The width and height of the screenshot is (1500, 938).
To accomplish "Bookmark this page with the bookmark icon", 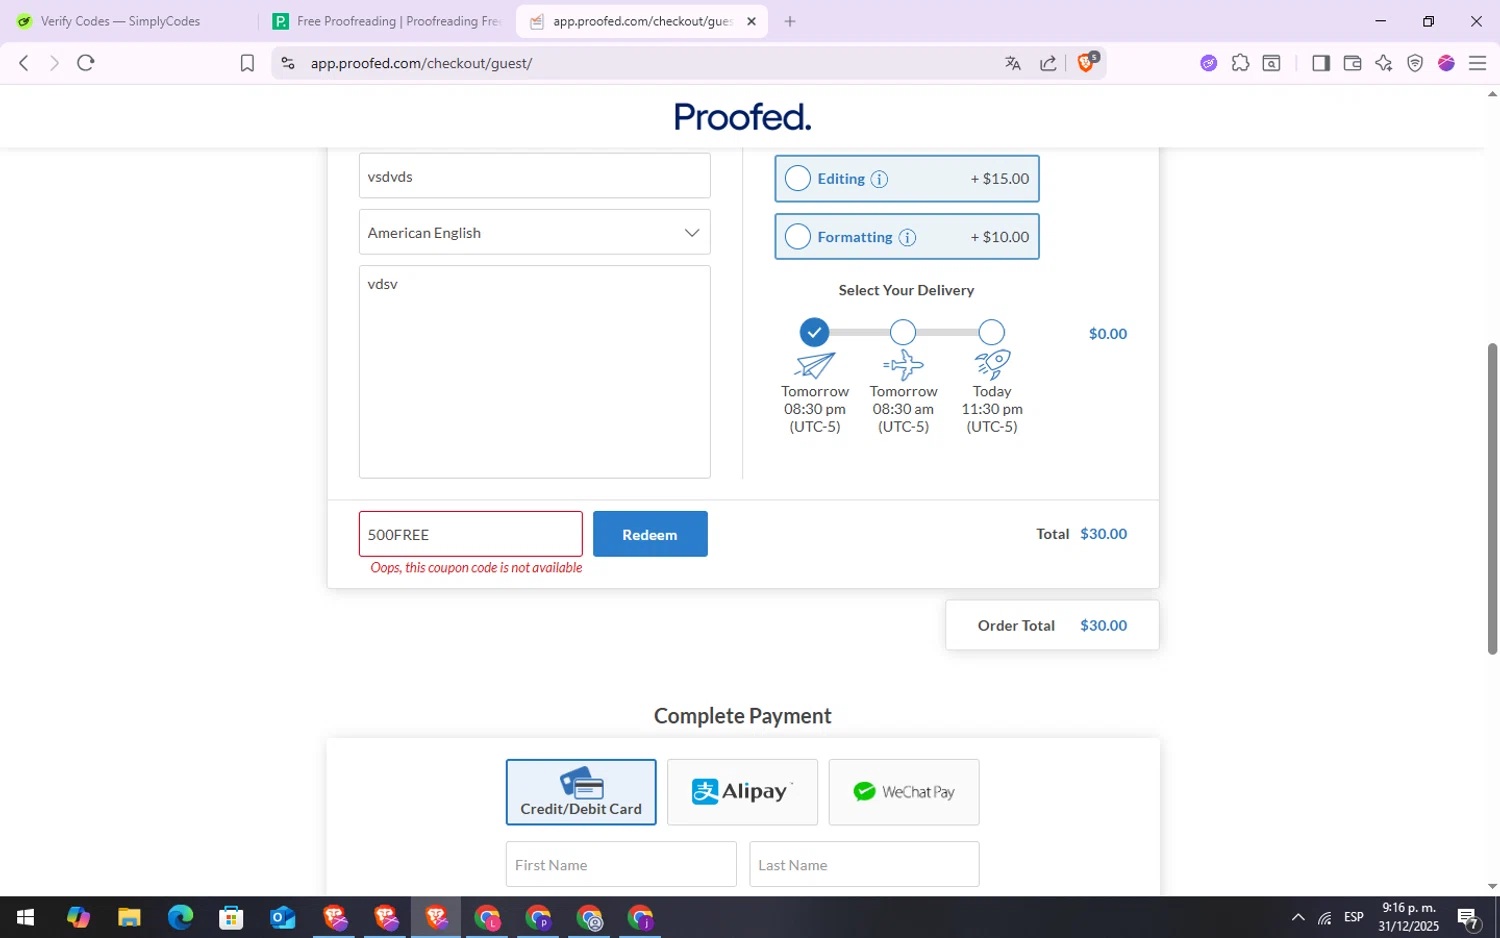I will tap(247, 63).
